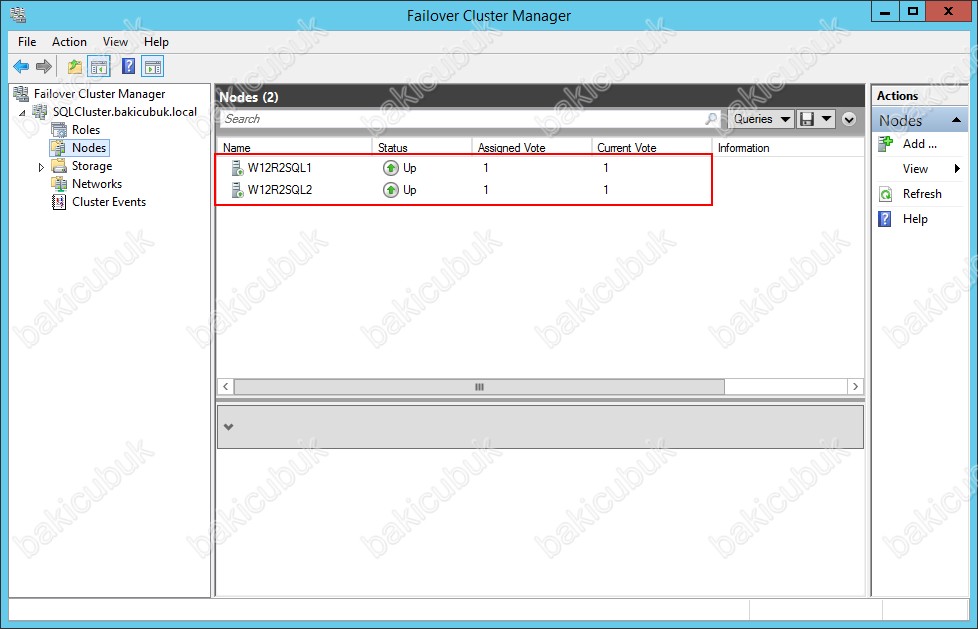Click the green Up status icon for W12R2SQL1
Image resolution: width=978 pixels, height=629 pixels.
[390, 168]
